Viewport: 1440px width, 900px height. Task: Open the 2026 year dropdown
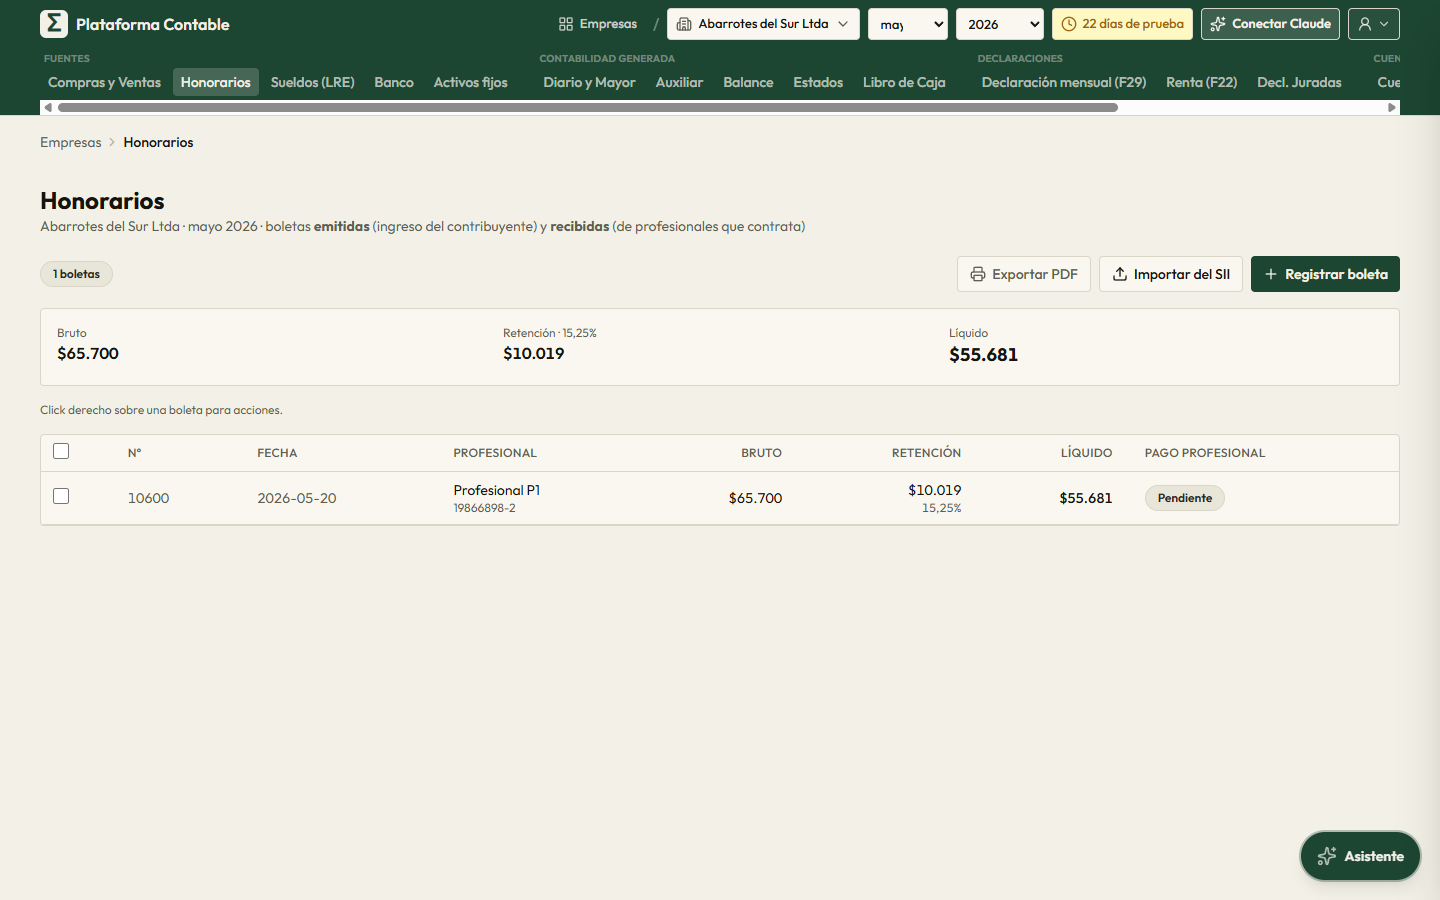1000,24
